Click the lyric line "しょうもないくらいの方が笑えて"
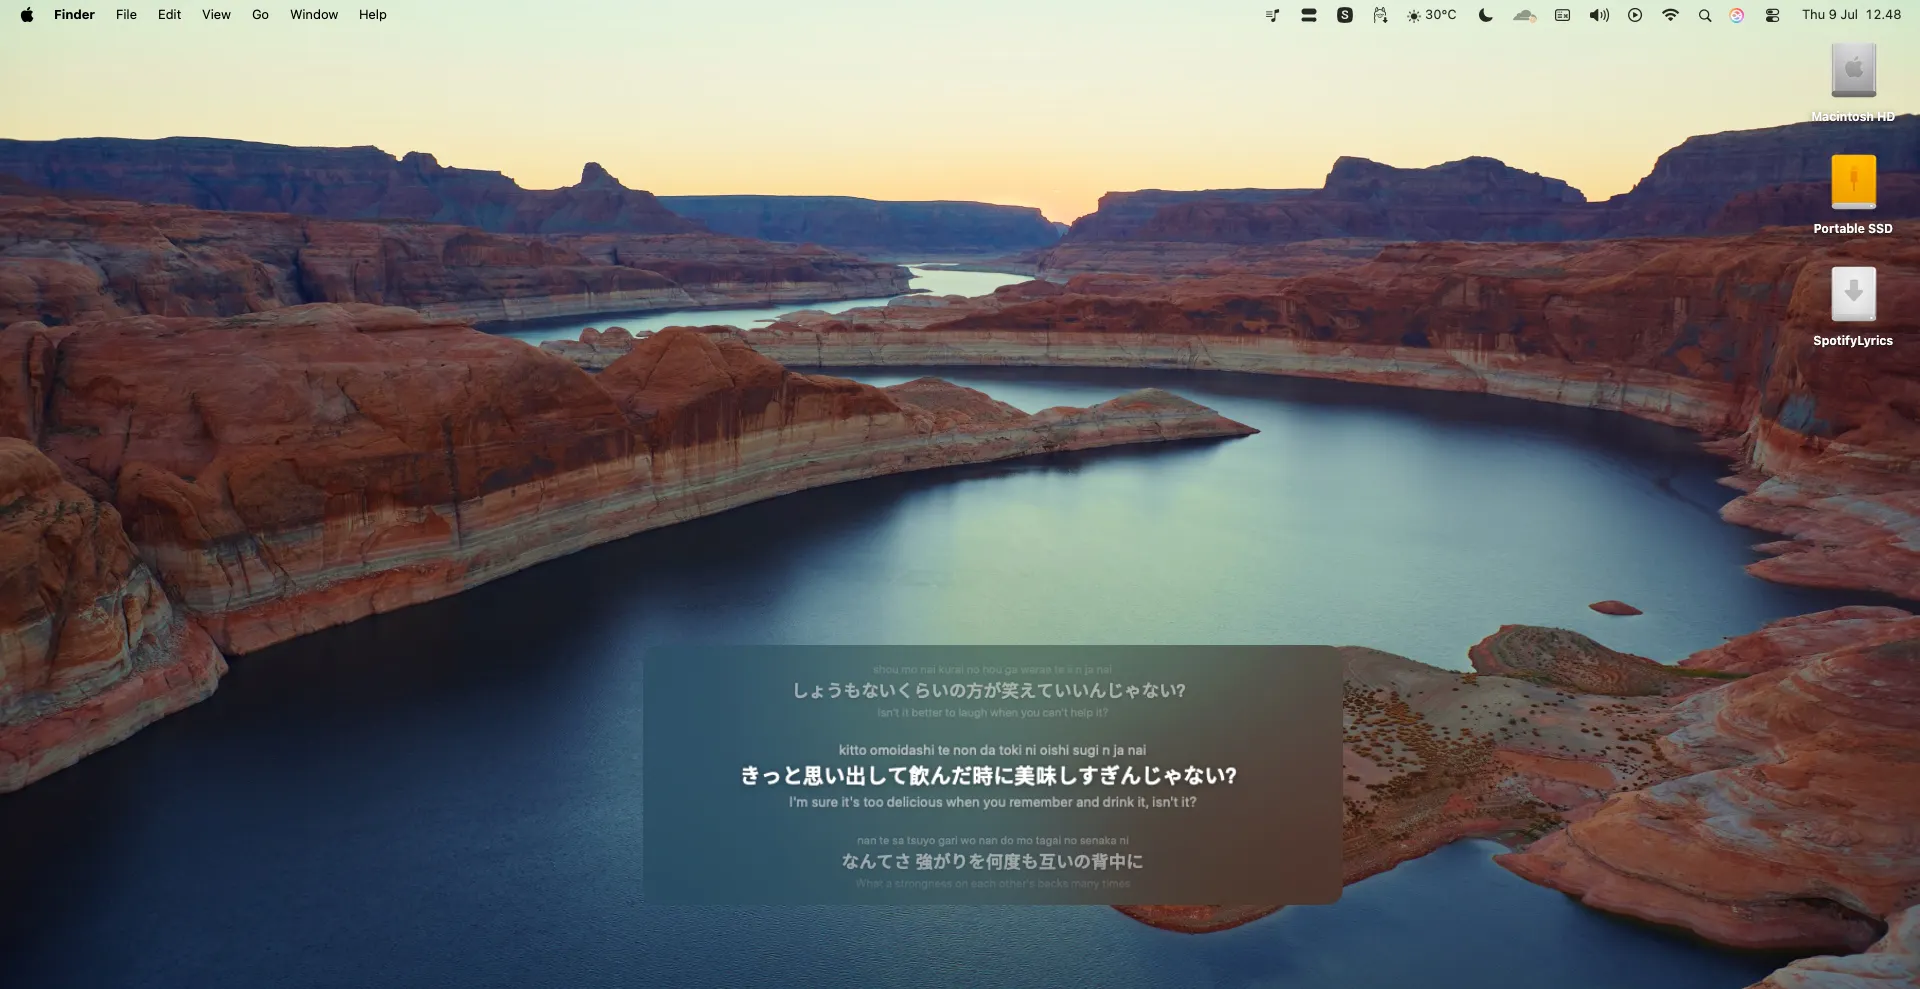This screenshot has width=1920, height=989. pos(989,691)
